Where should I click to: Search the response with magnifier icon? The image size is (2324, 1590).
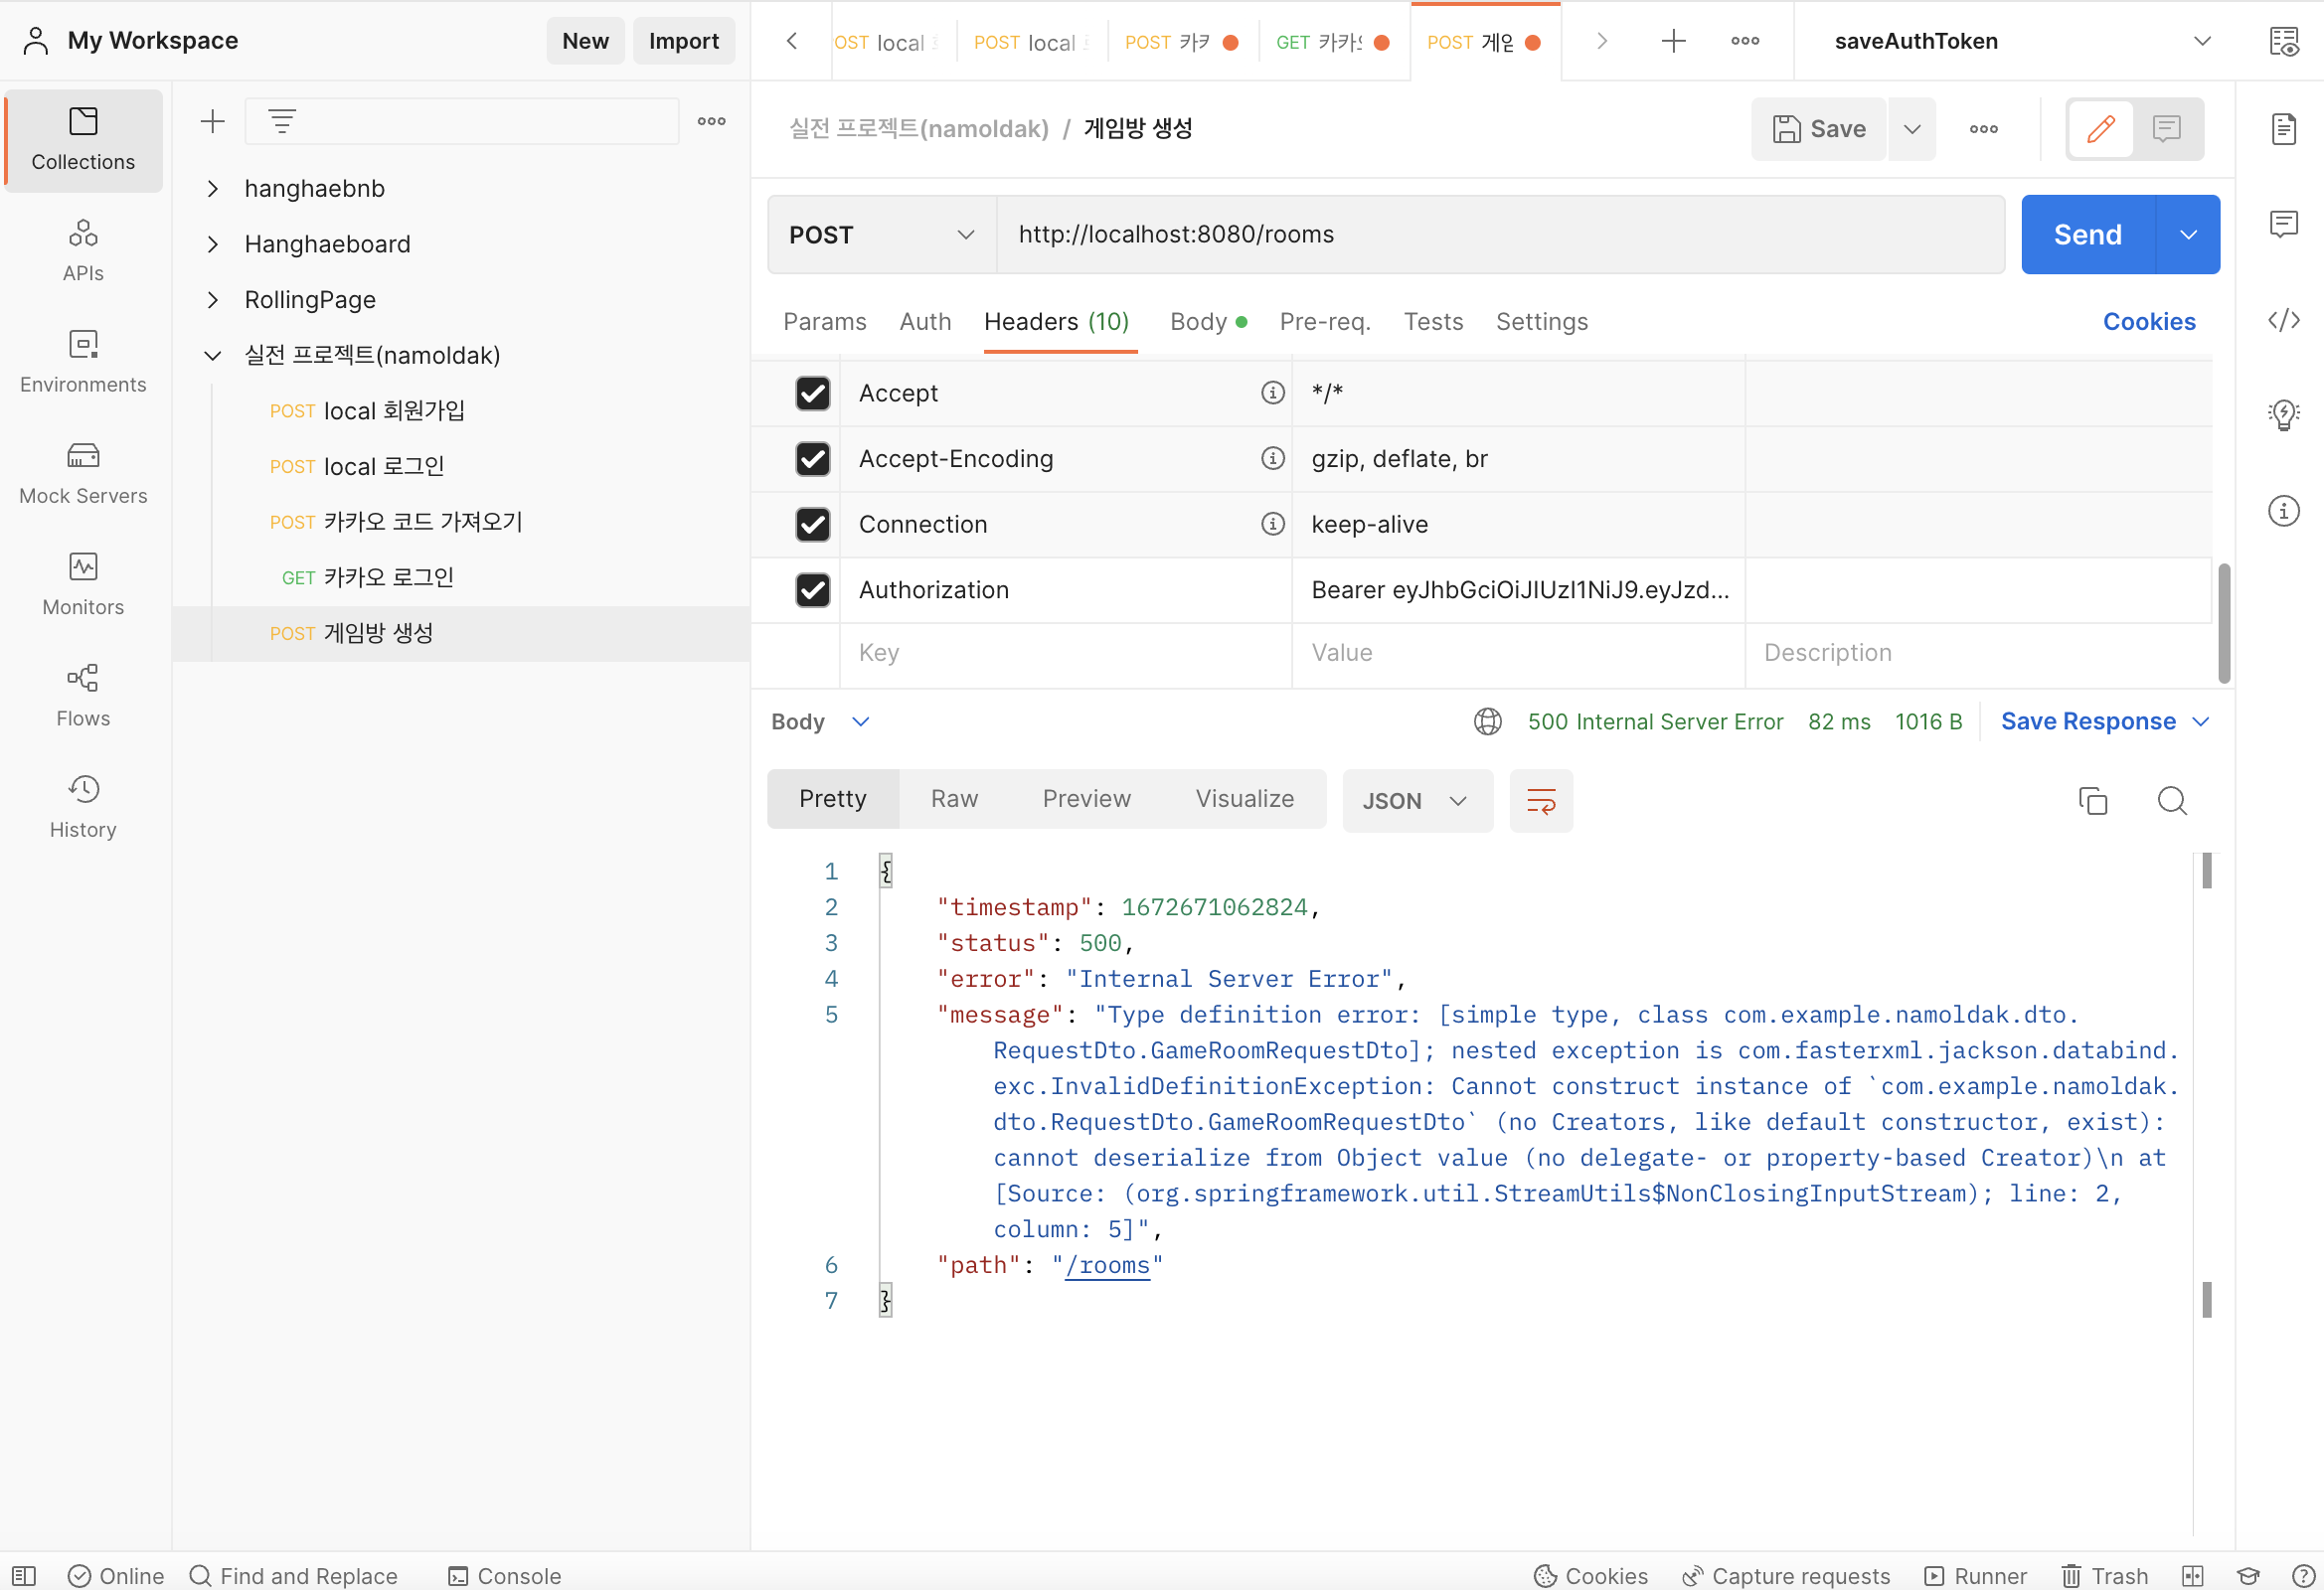2171,801
